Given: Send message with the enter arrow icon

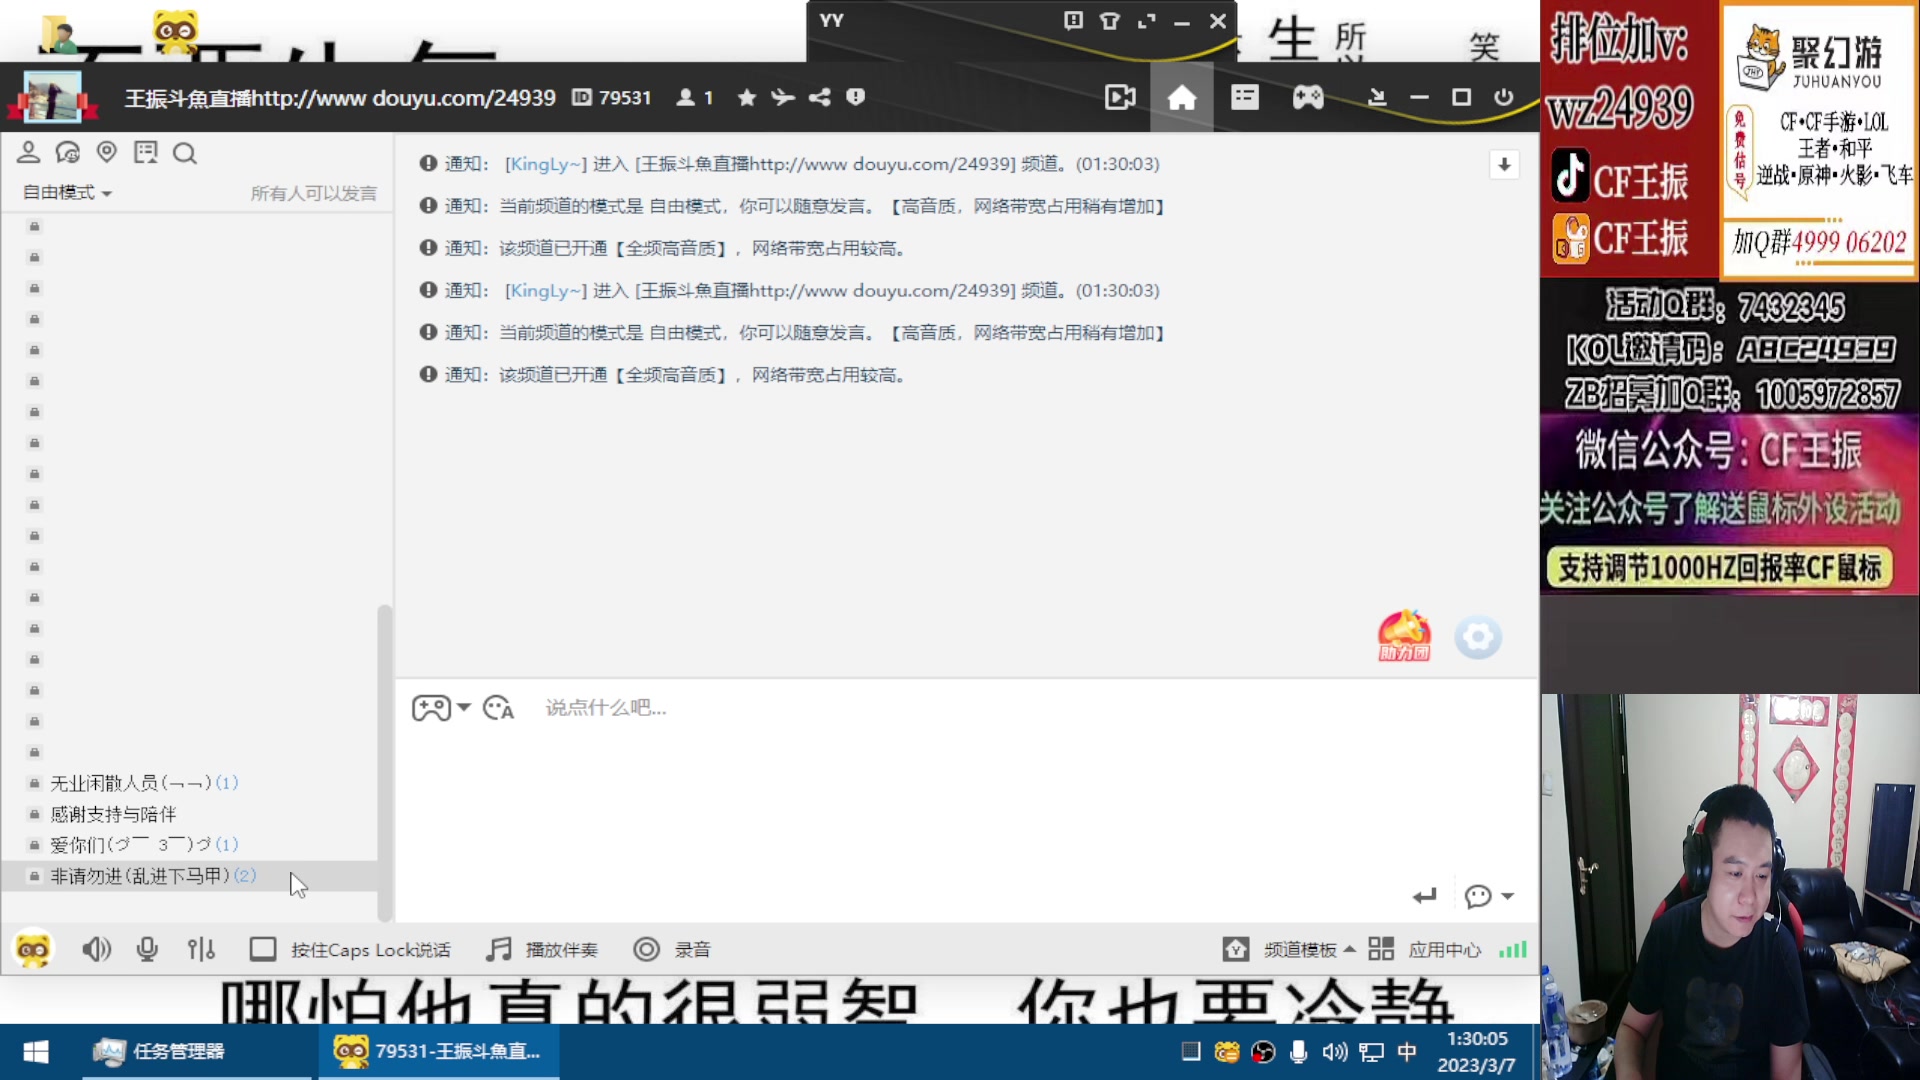Looking at the screenshot, I should pyautogui.click(x=1425, y=896).
